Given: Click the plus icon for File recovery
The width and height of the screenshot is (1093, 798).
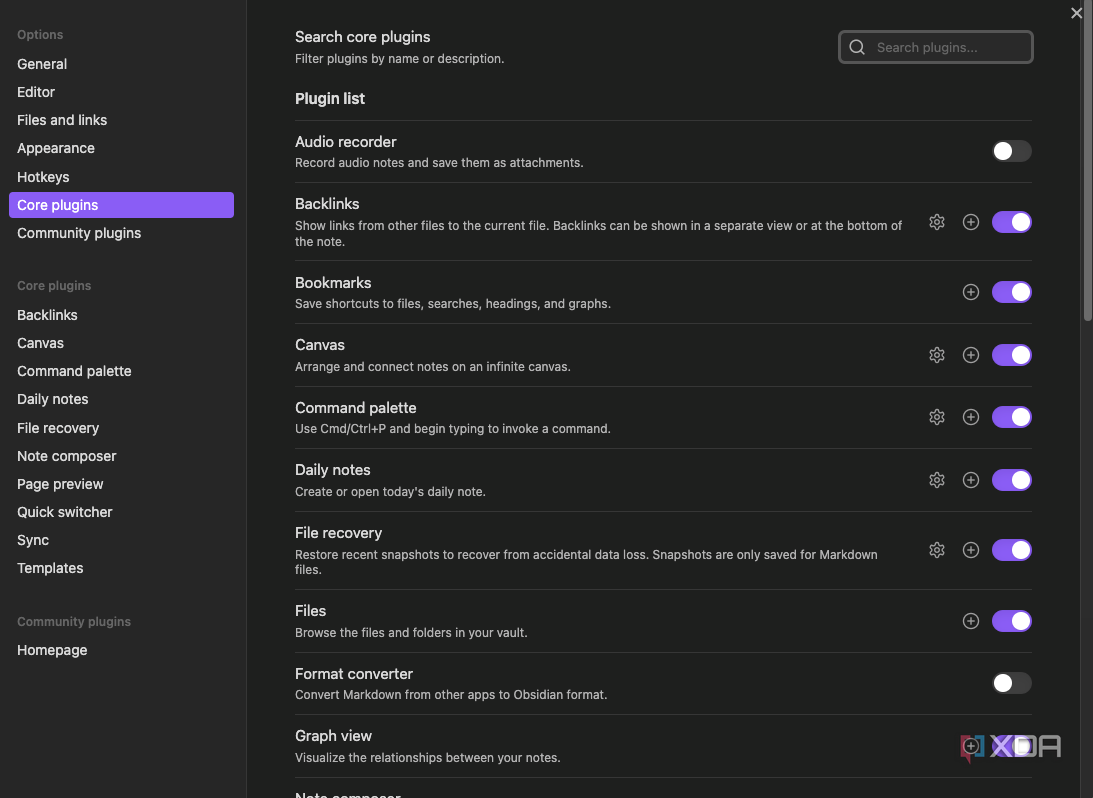Looking at the screenshot, I should (x=971, y=550).
